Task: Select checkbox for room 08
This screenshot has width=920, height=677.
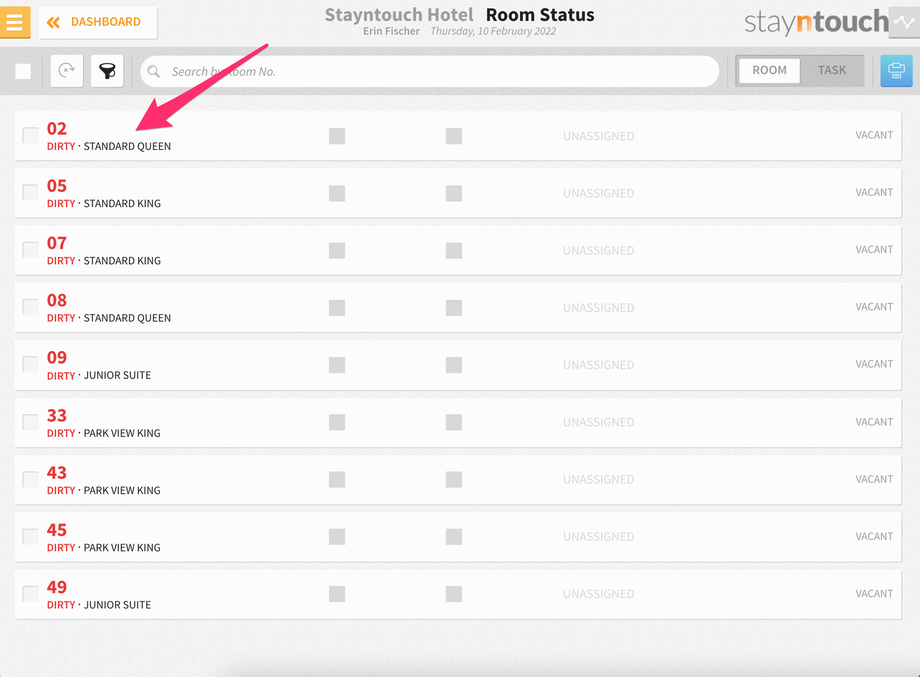Action: point(31,307)
